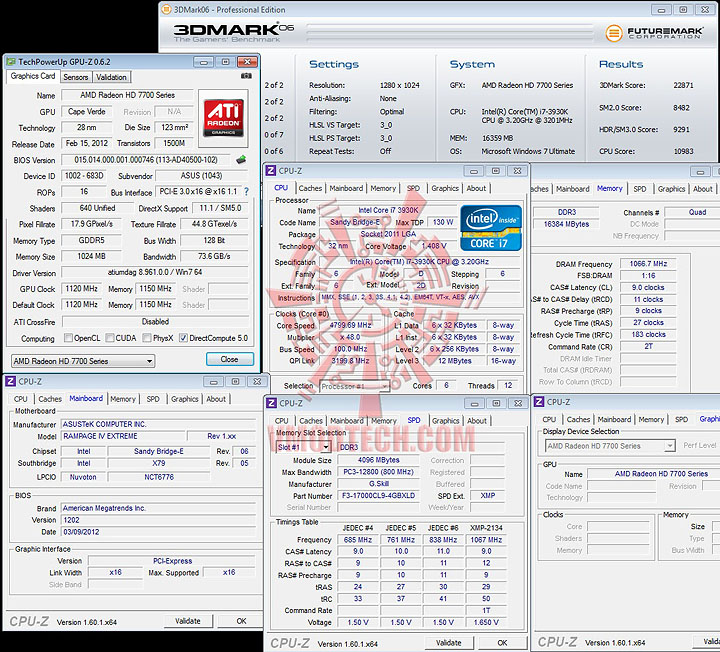The width and height of the screenshot is (720, 652).
Task: Click the GPU-Z title bar app icon
Action: tap(11, 62)
